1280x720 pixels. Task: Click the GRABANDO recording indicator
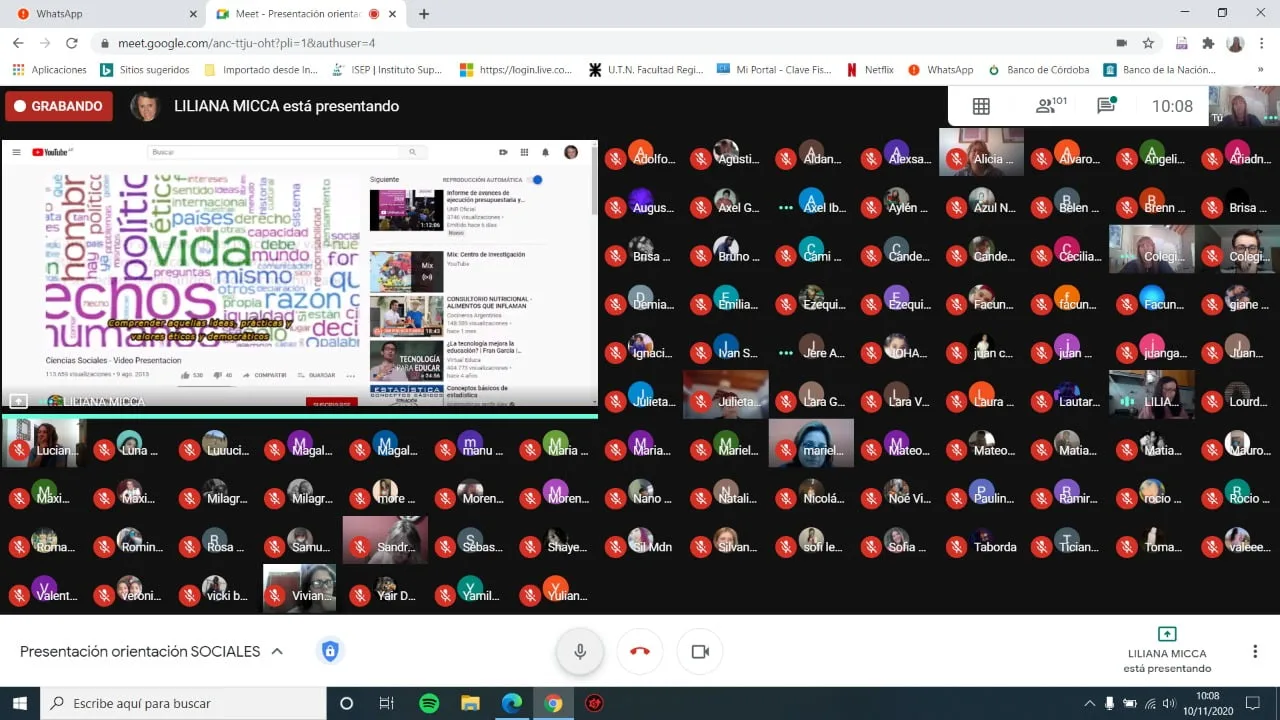click(x=58, y=106)
